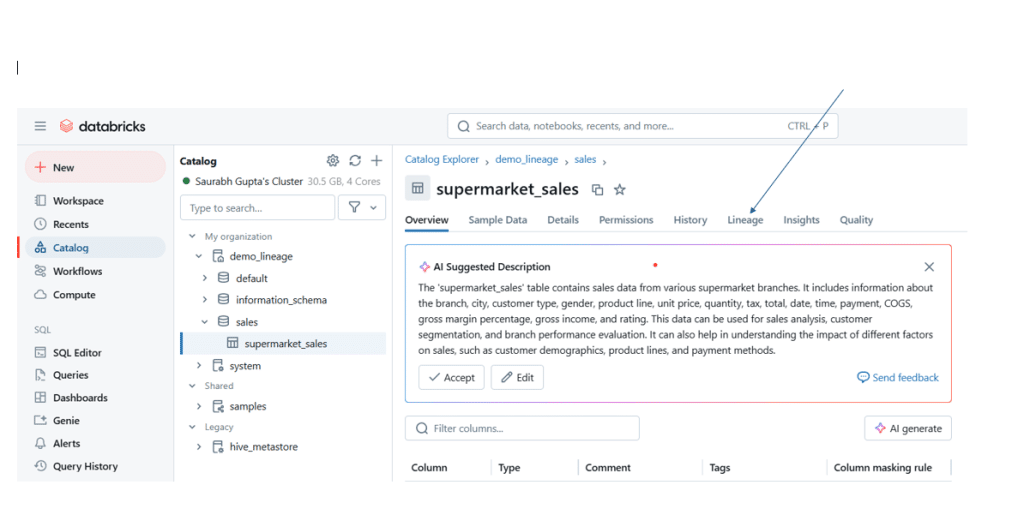This screenshot has height=515, width=1024.
Task: Star supermarket_sales as favorite
Action: [619, 190]
